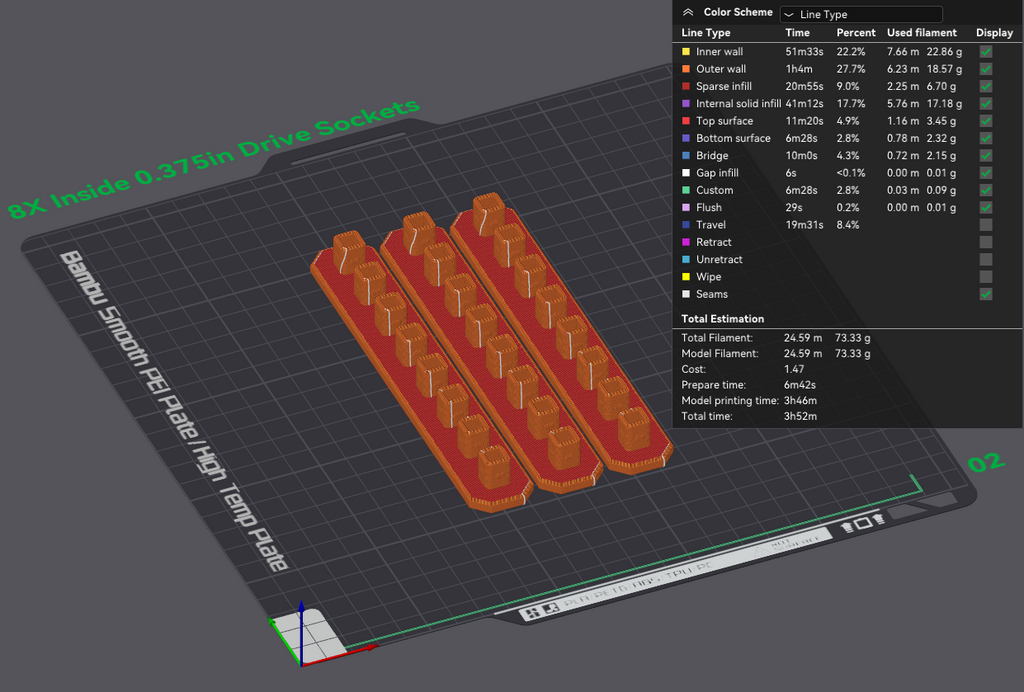Click the Model printing time '3h46m'
This screenshot has height=692, width=1024.
800,400
